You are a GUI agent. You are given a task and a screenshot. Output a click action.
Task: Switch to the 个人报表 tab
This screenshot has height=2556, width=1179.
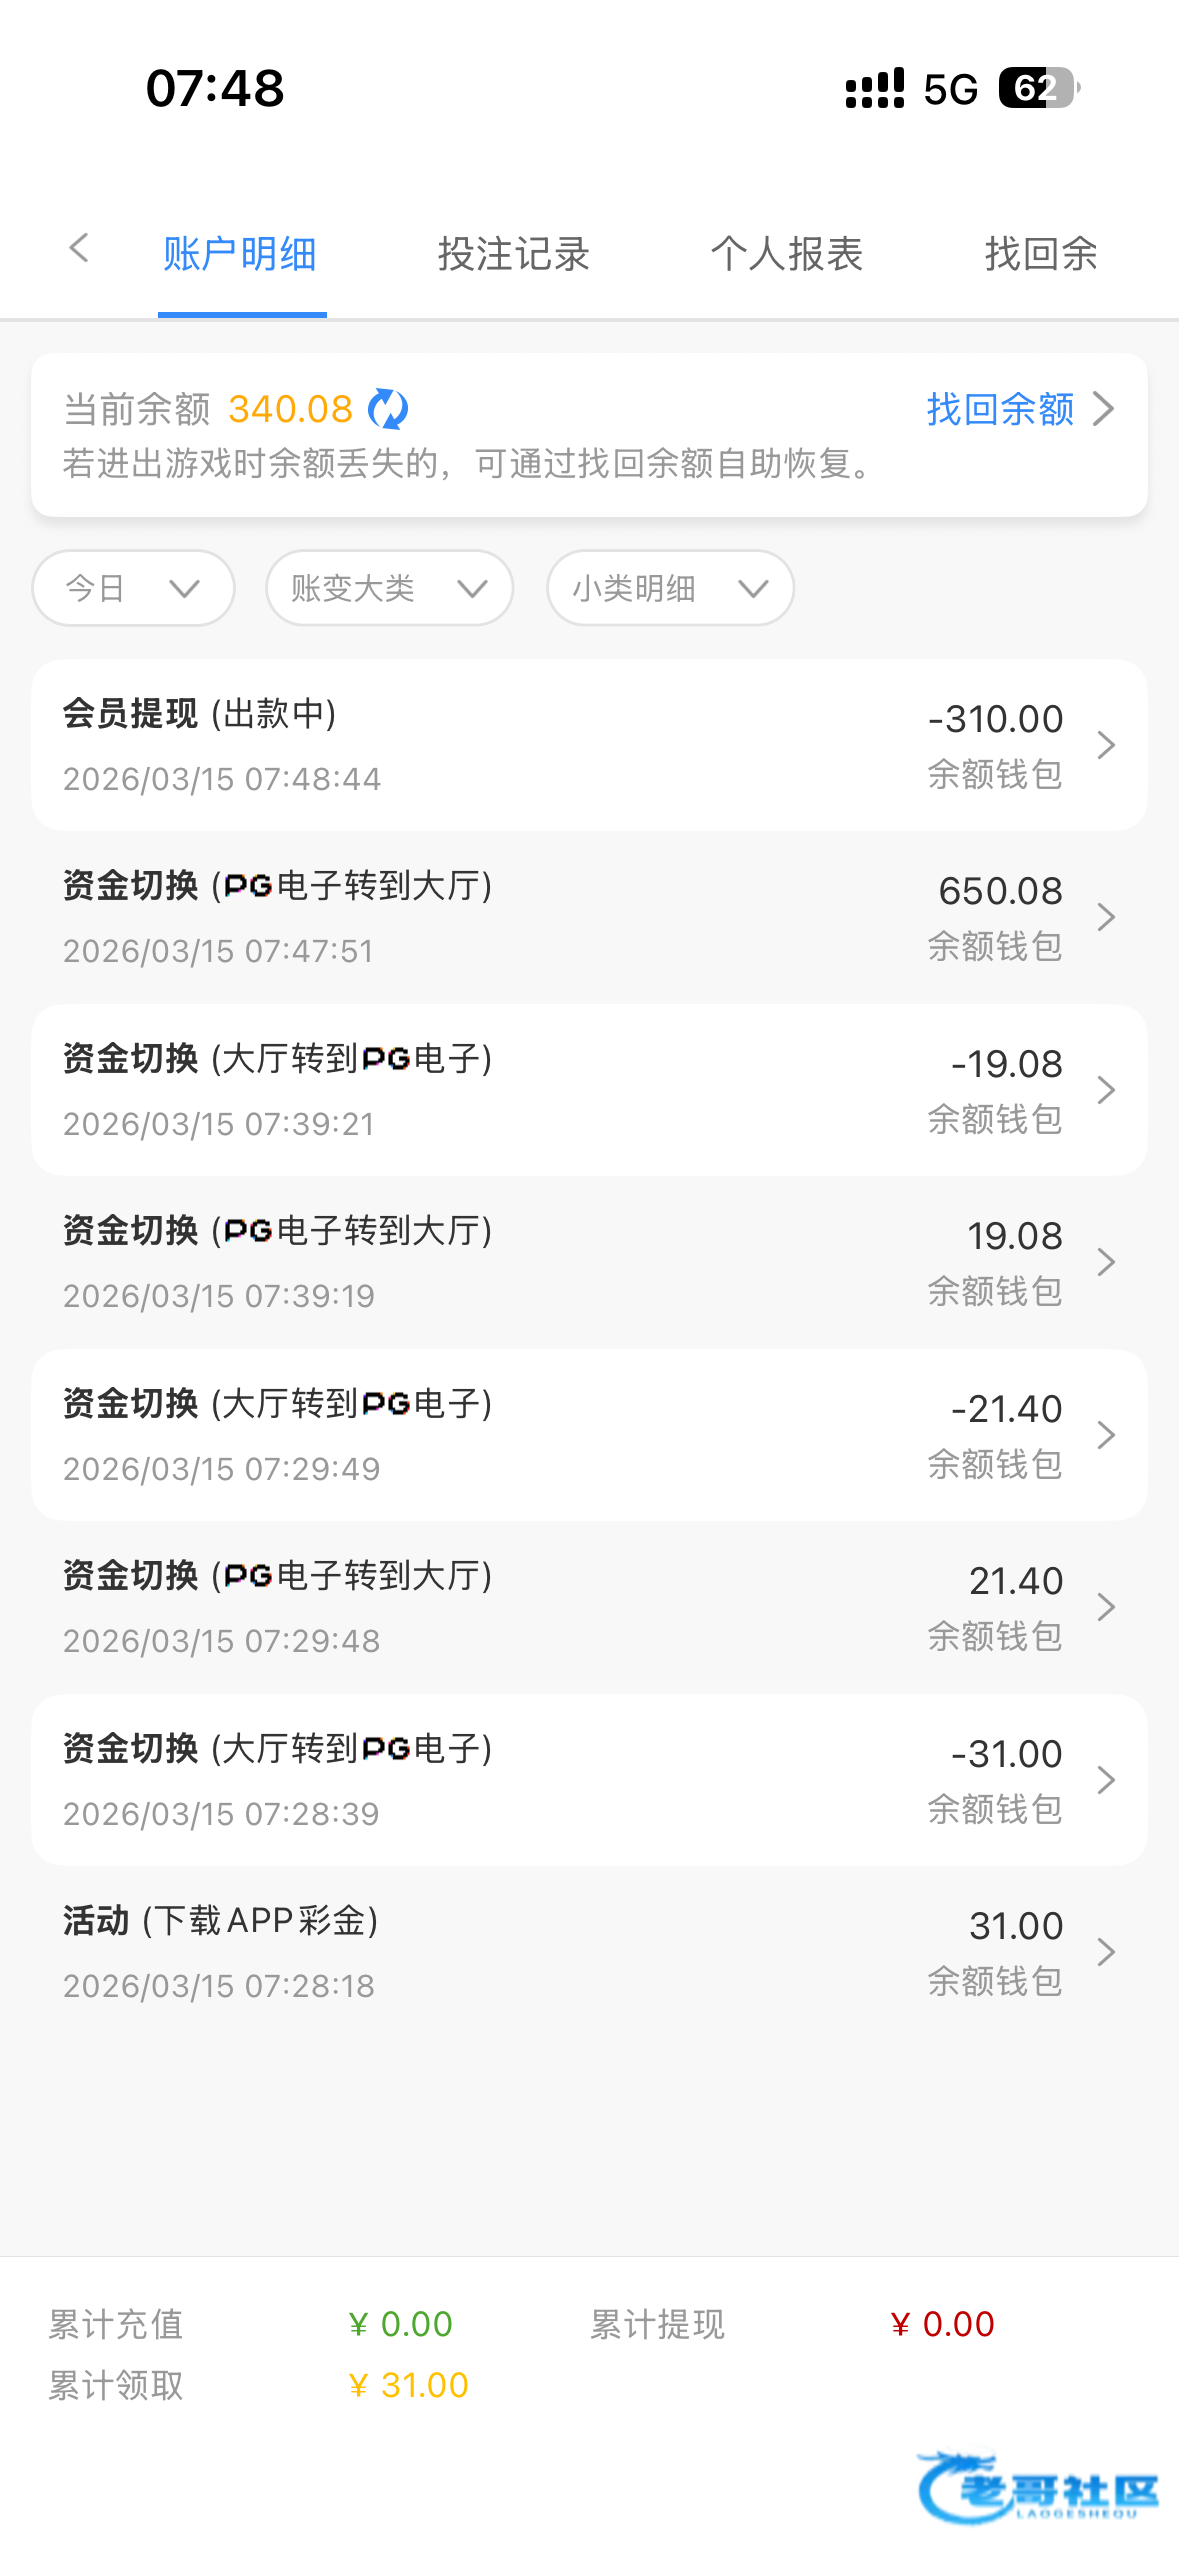(787, 254)
